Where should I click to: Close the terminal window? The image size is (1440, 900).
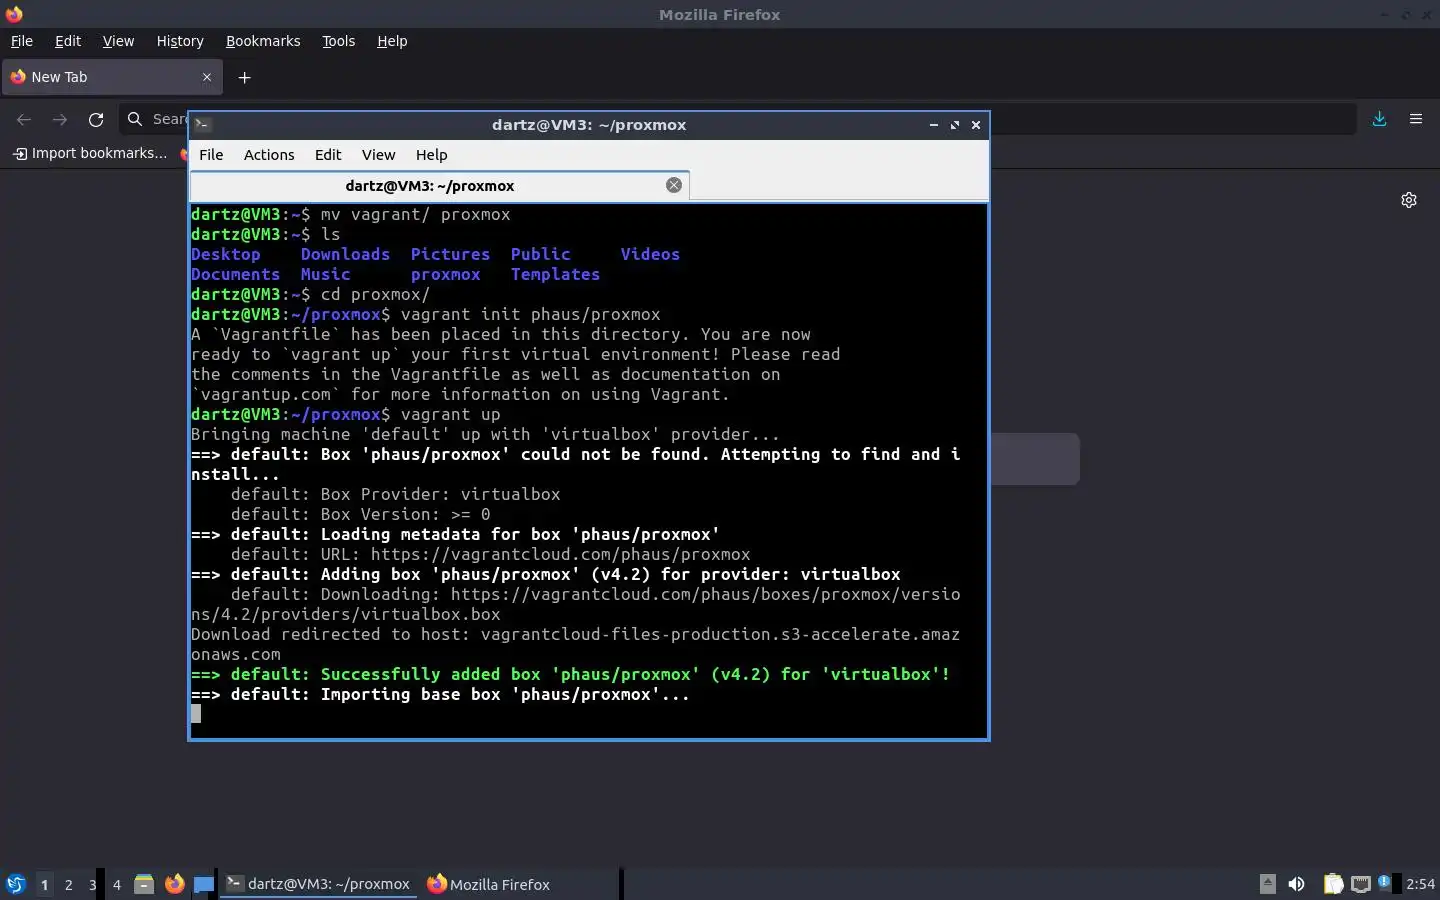tap(976, 125)
